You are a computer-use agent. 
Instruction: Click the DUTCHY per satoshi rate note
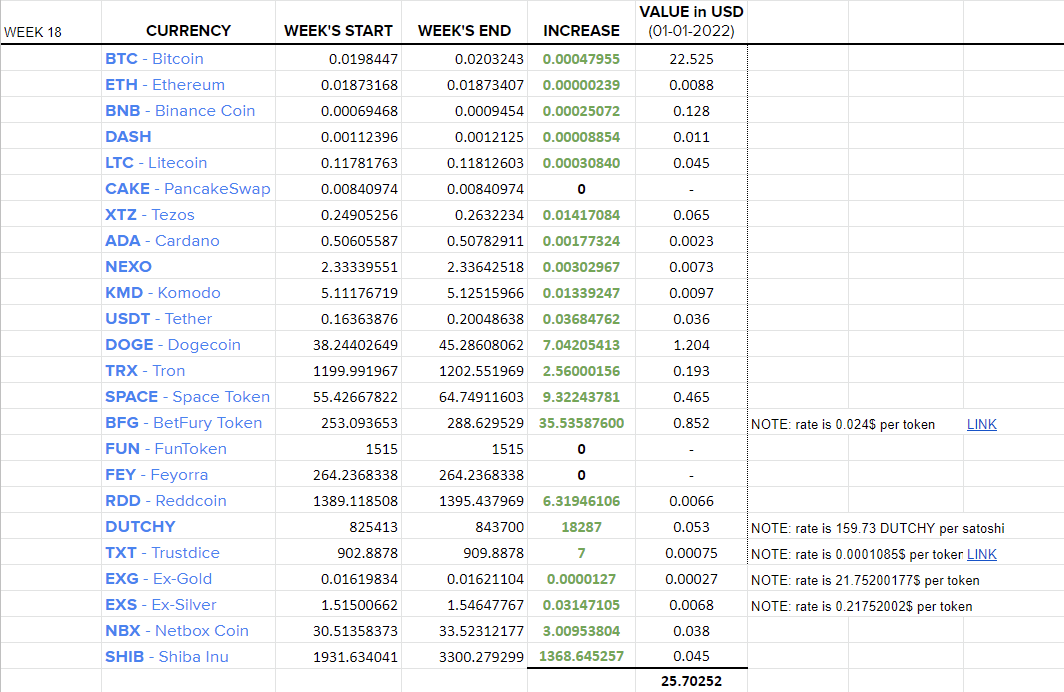pos(878,528)
